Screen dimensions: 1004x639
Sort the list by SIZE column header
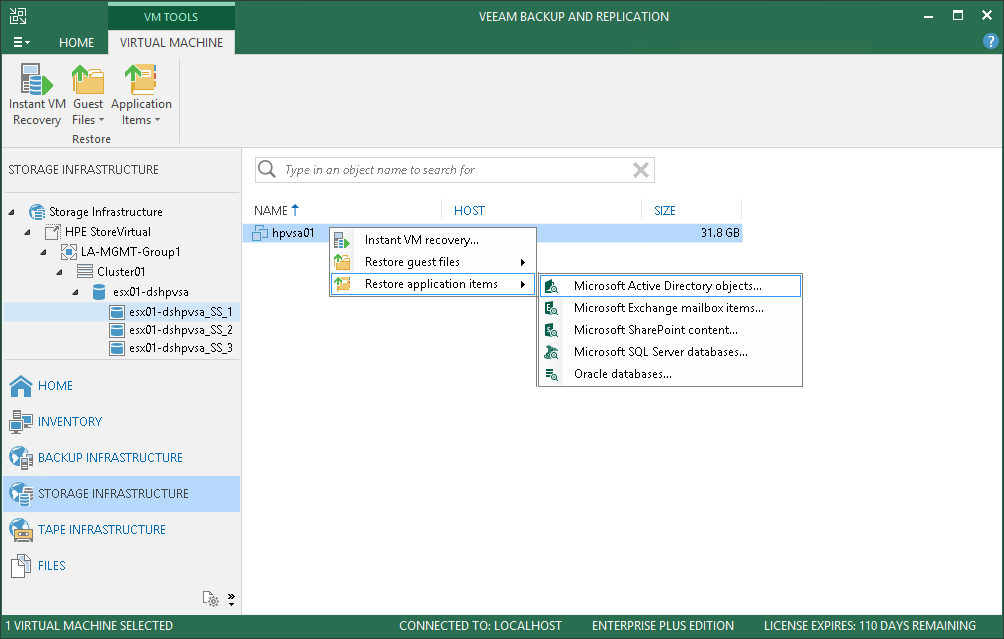coord(665,211)
